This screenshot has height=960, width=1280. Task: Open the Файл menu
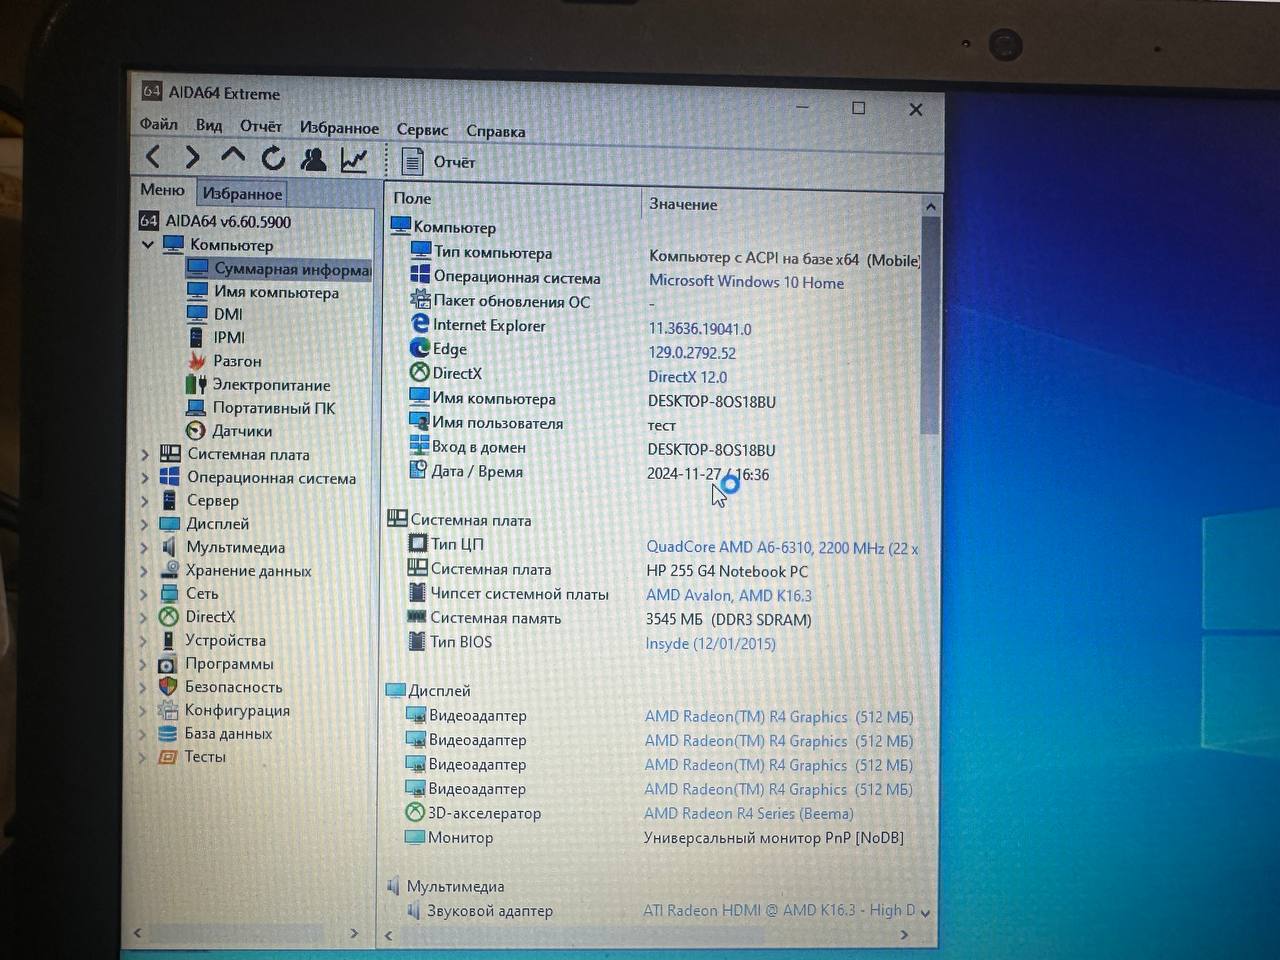[x=159, y=124]
